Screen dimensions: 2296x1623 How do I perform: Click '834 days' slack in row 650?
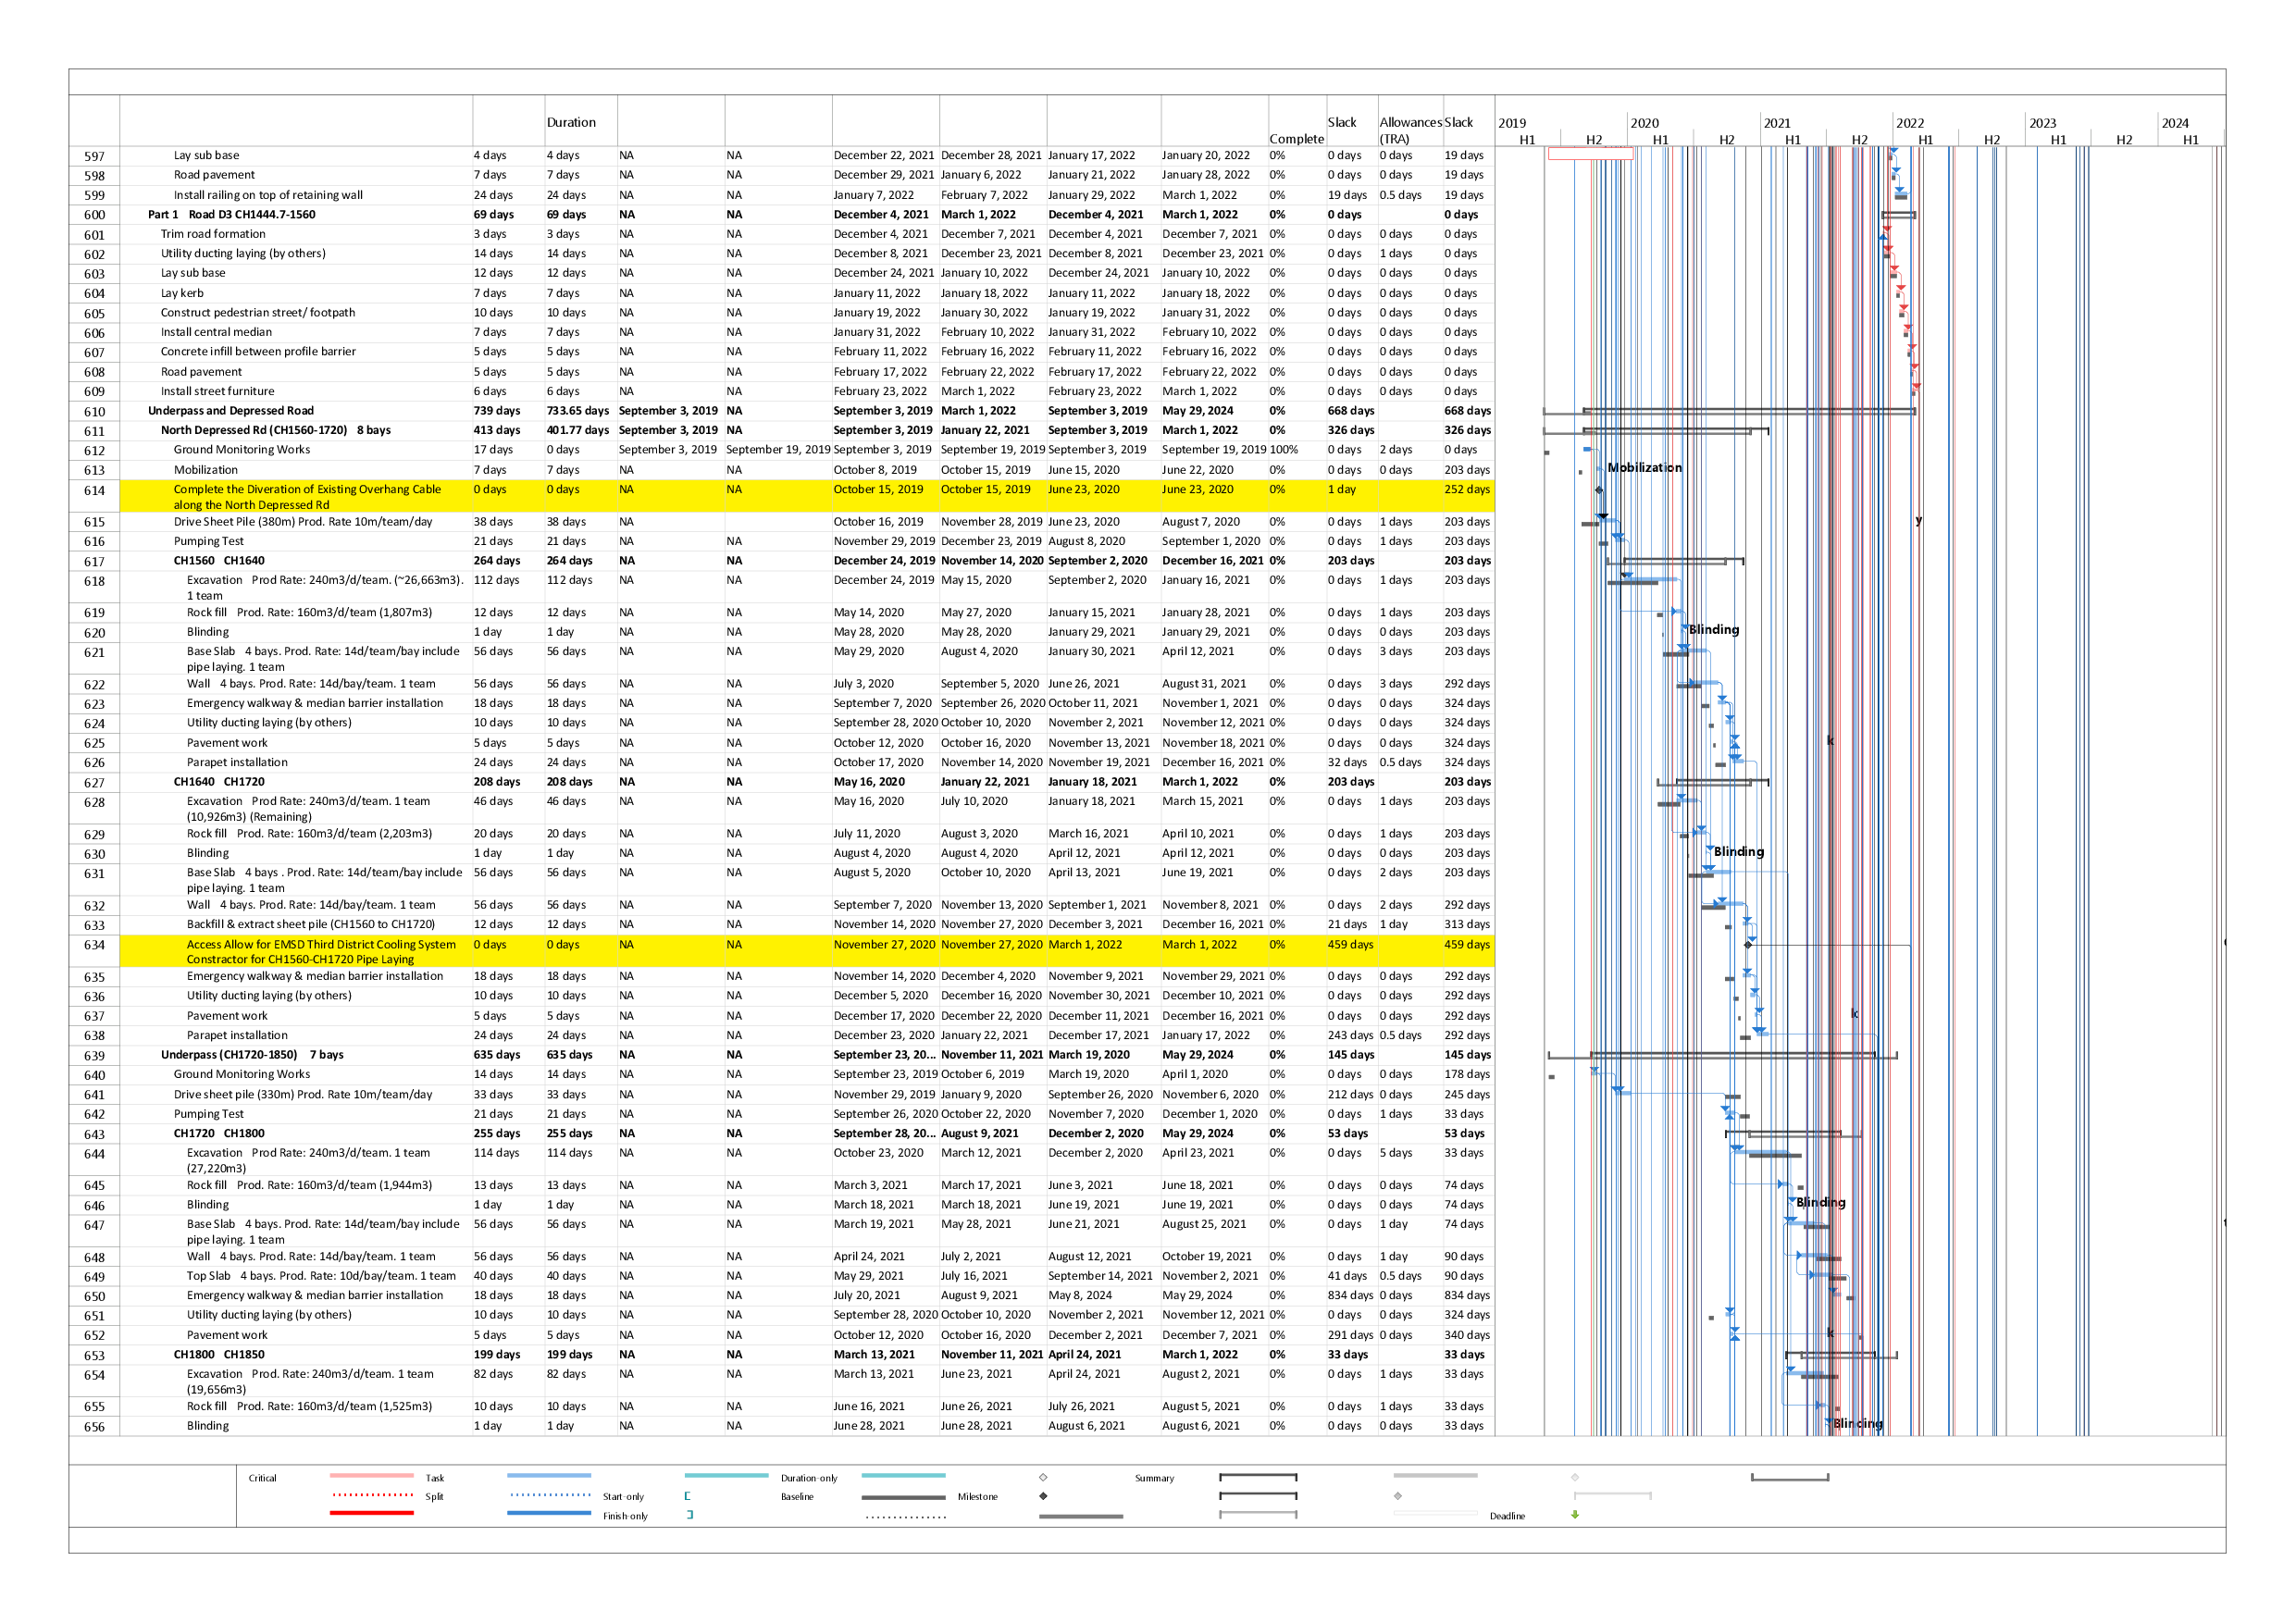click(1467, 1296)
